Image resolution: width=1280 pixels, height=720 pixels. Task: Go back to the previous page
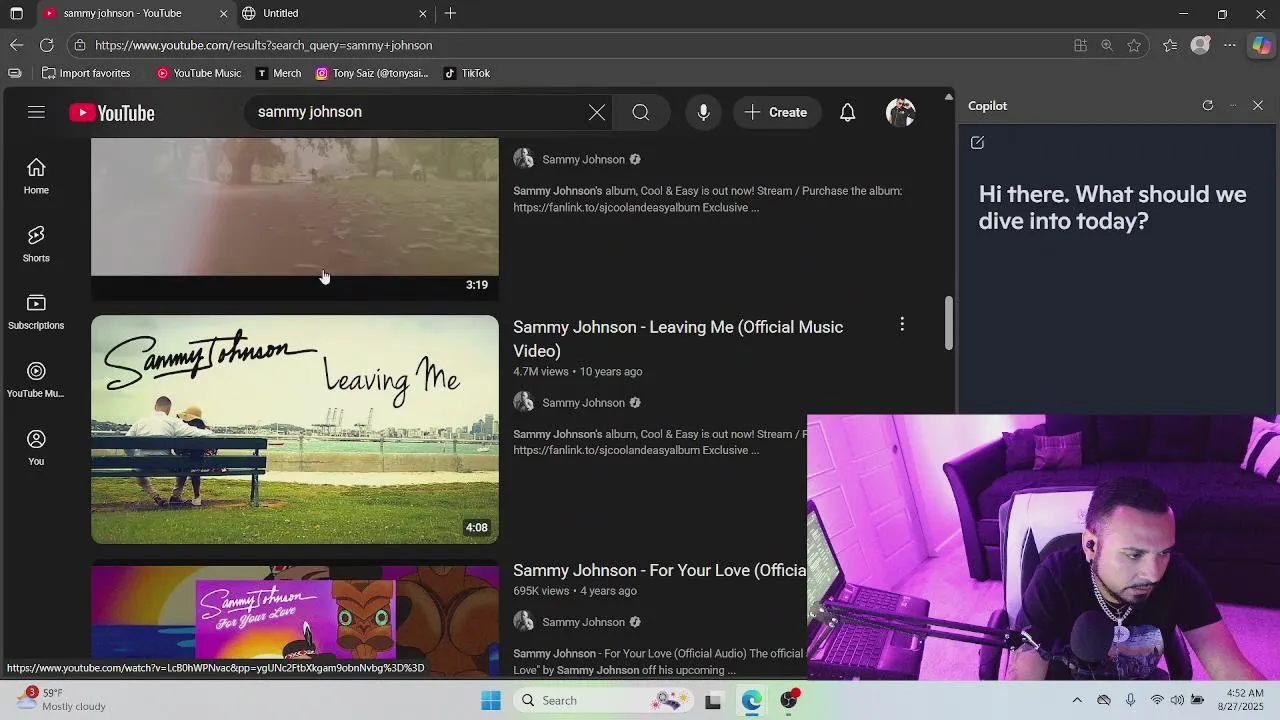coord(16,45)
